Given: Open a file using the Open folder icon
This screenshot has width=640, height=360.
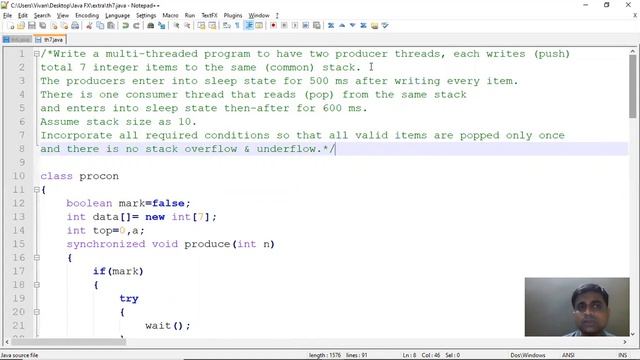Looking at the screenshot, I should point(21,26).
